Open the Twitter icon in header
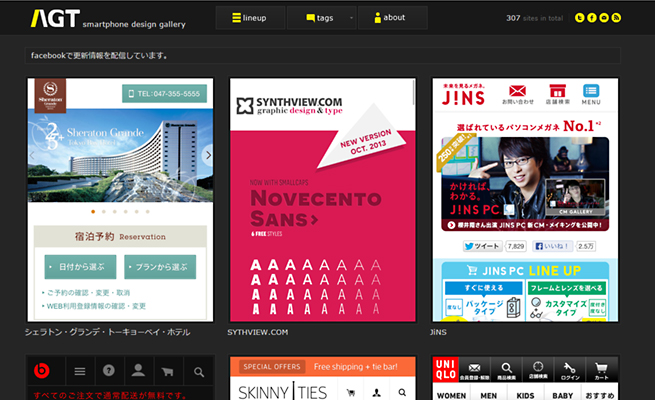The image size is (655, 400). tap(579, 18)
